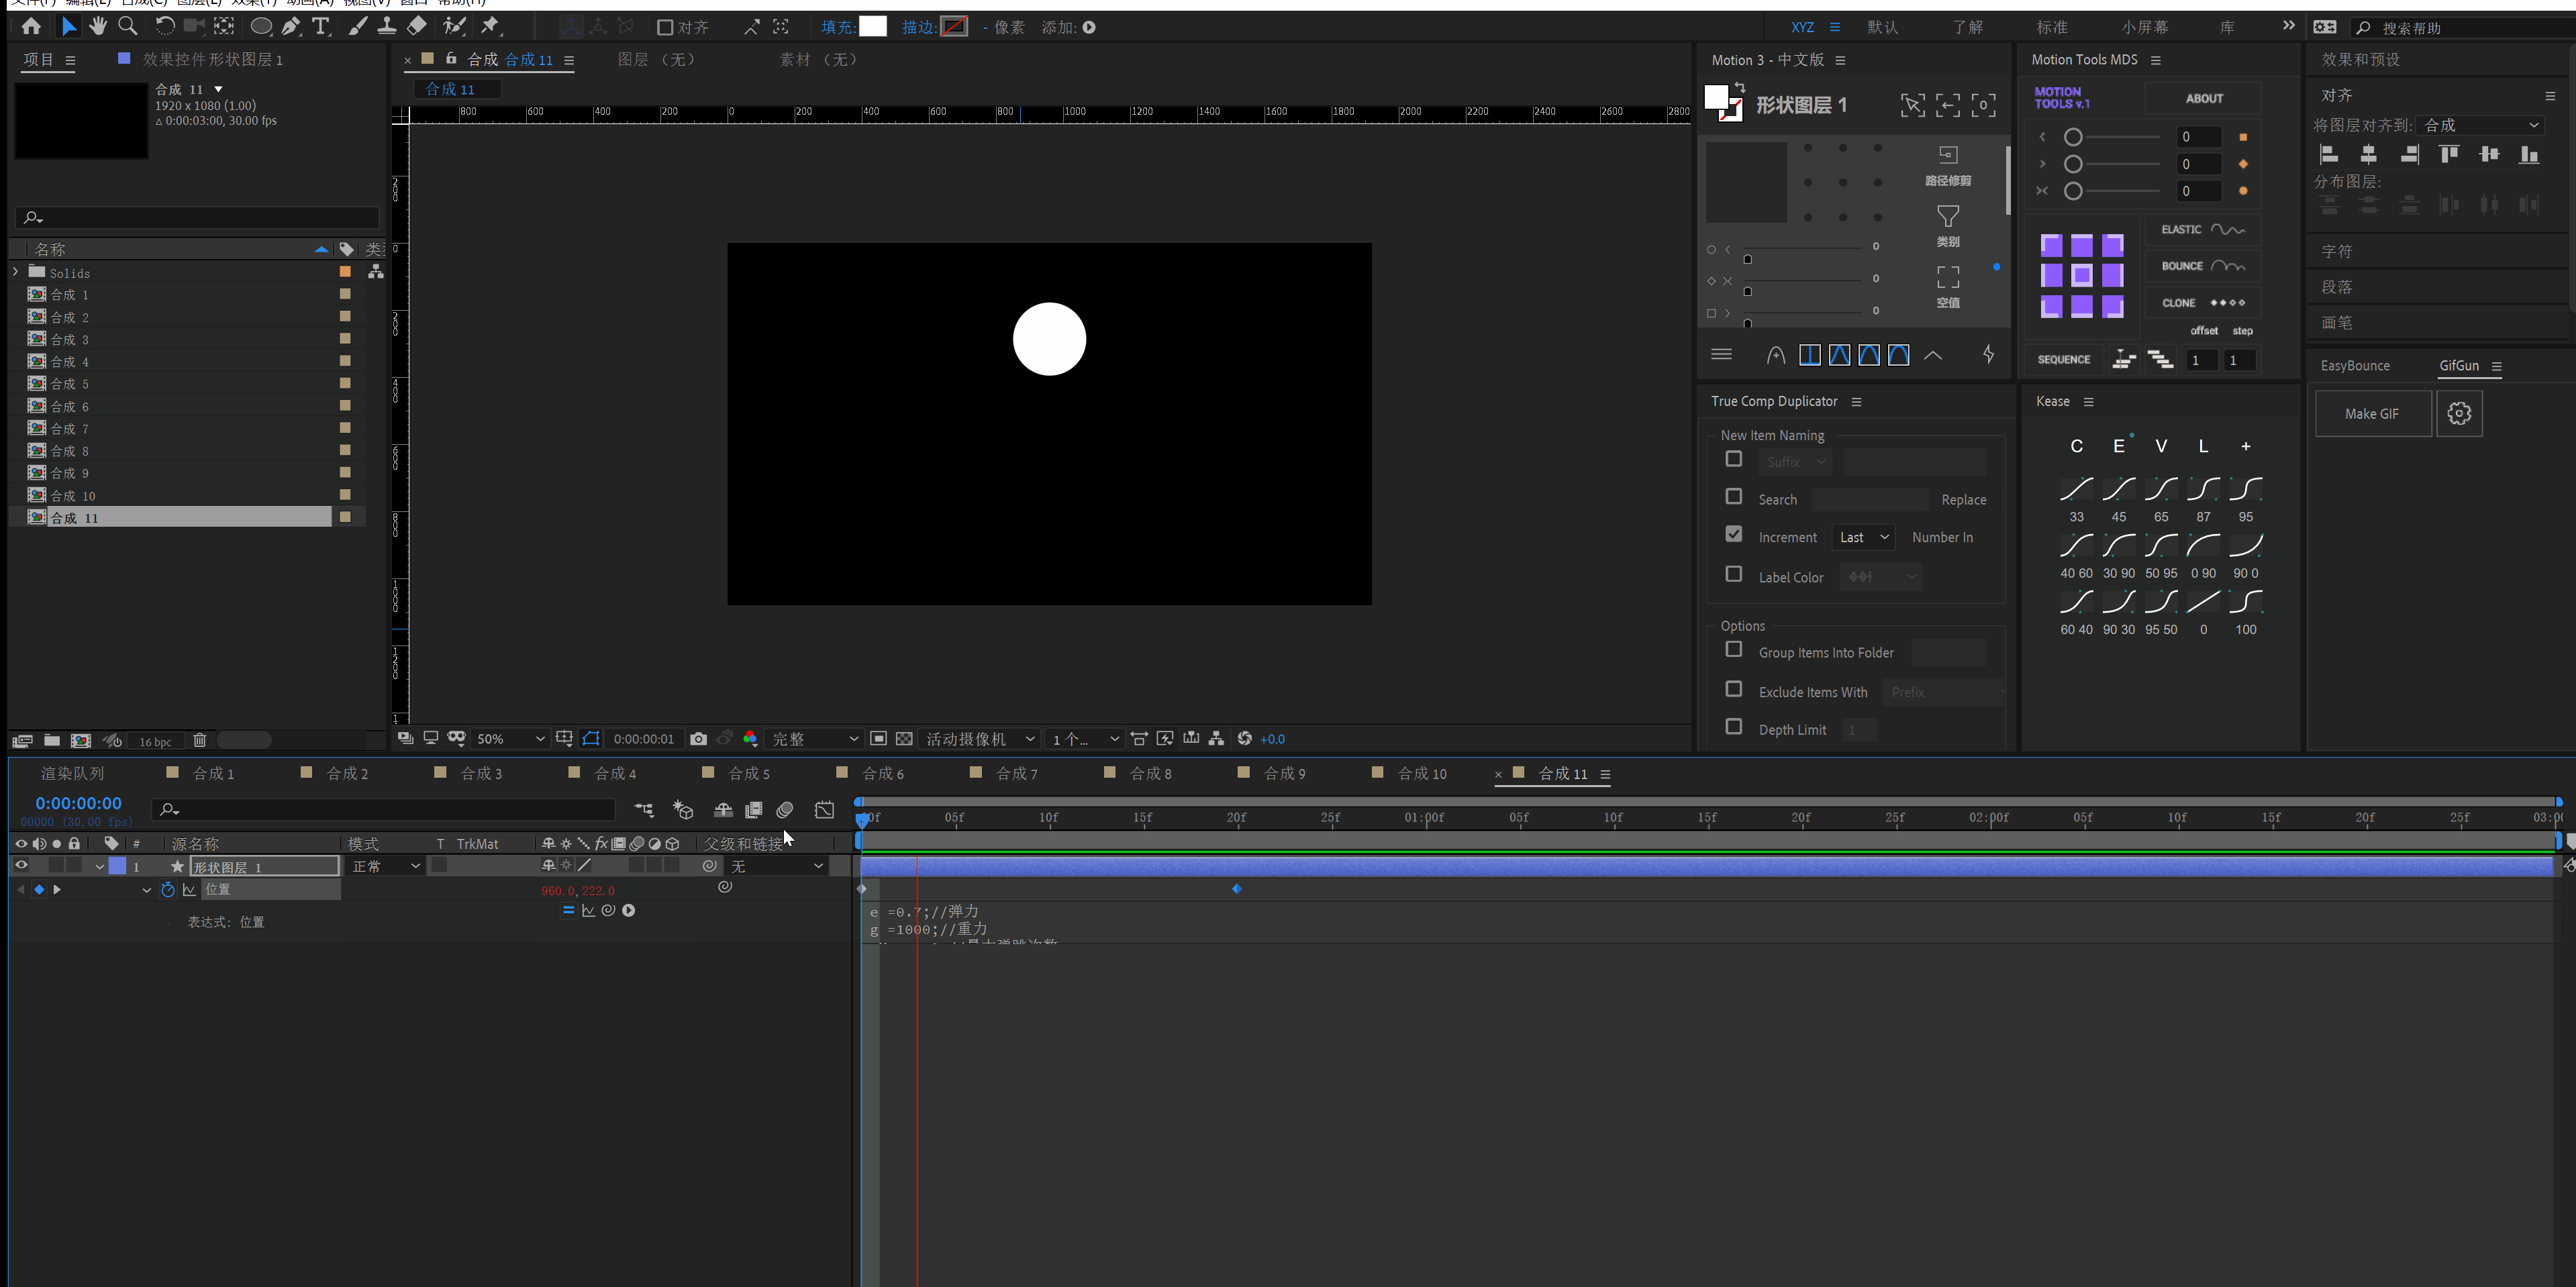This screenshot has width=2576, height=1287.
Task: Select the Hand tool
Action: click(98, 26)
